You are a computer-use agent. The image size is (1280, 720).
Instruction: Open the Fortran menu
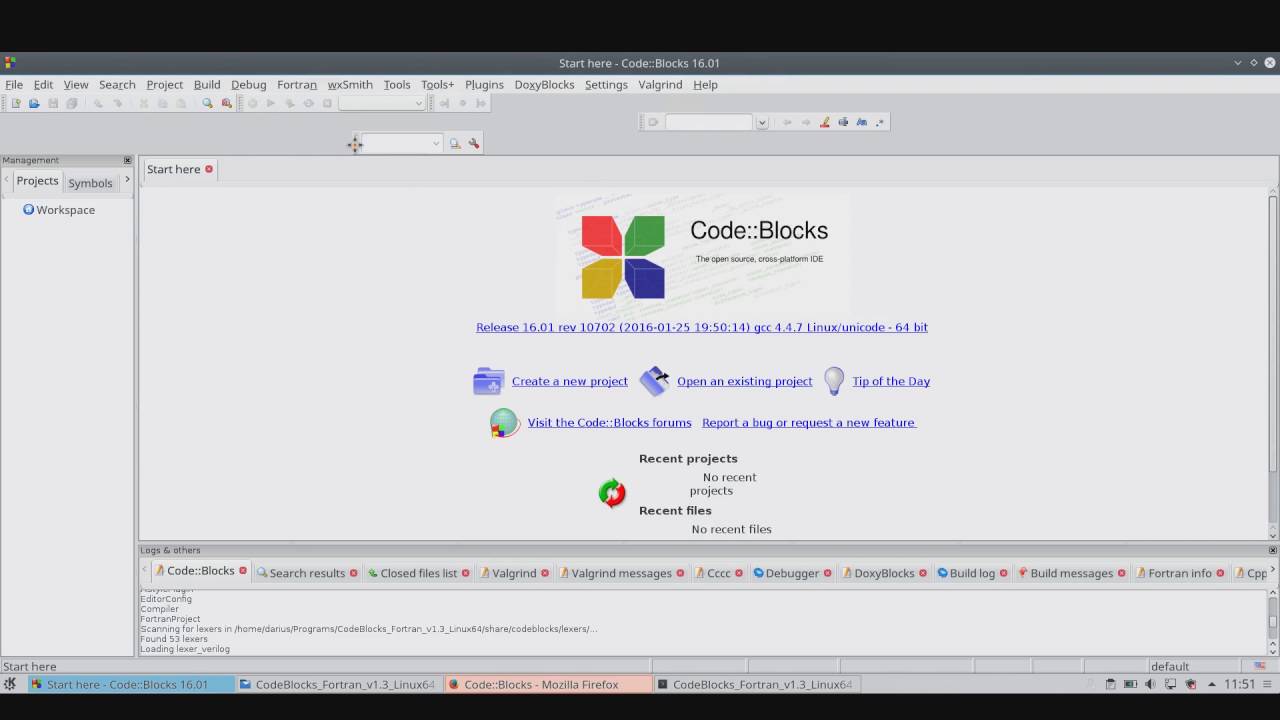point(297,85)
